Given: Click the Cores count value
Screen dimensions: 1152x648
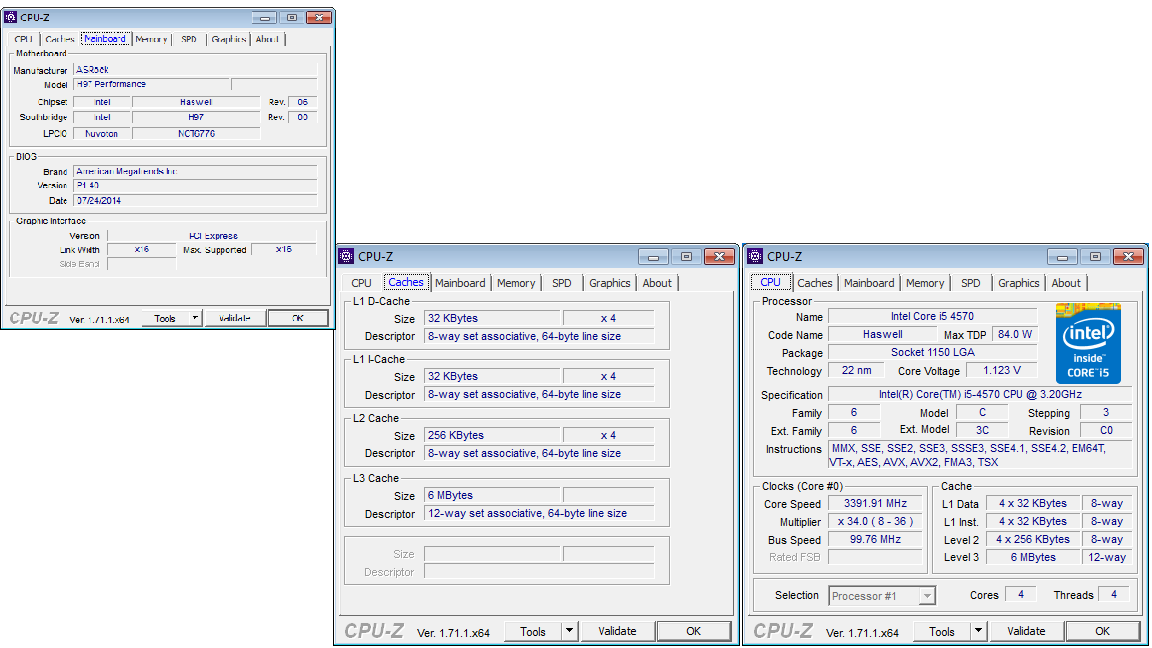Looking at the screenshot, I should (x=1020, y=594).
